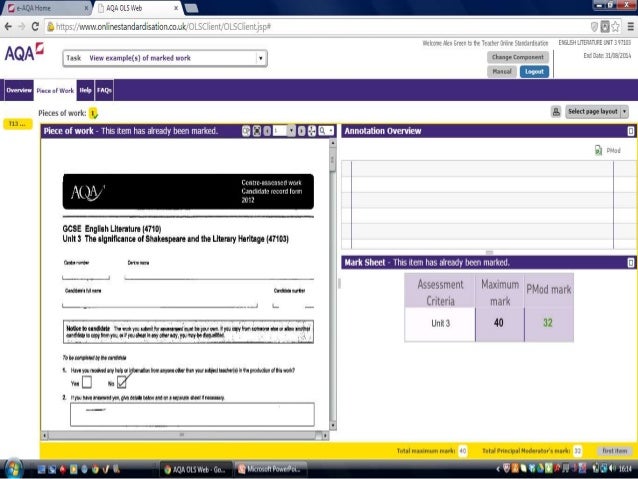This screenshot has width=638, height=479.
Task: Maximize the Mark Sheet panel
Action: pos(631,262)
